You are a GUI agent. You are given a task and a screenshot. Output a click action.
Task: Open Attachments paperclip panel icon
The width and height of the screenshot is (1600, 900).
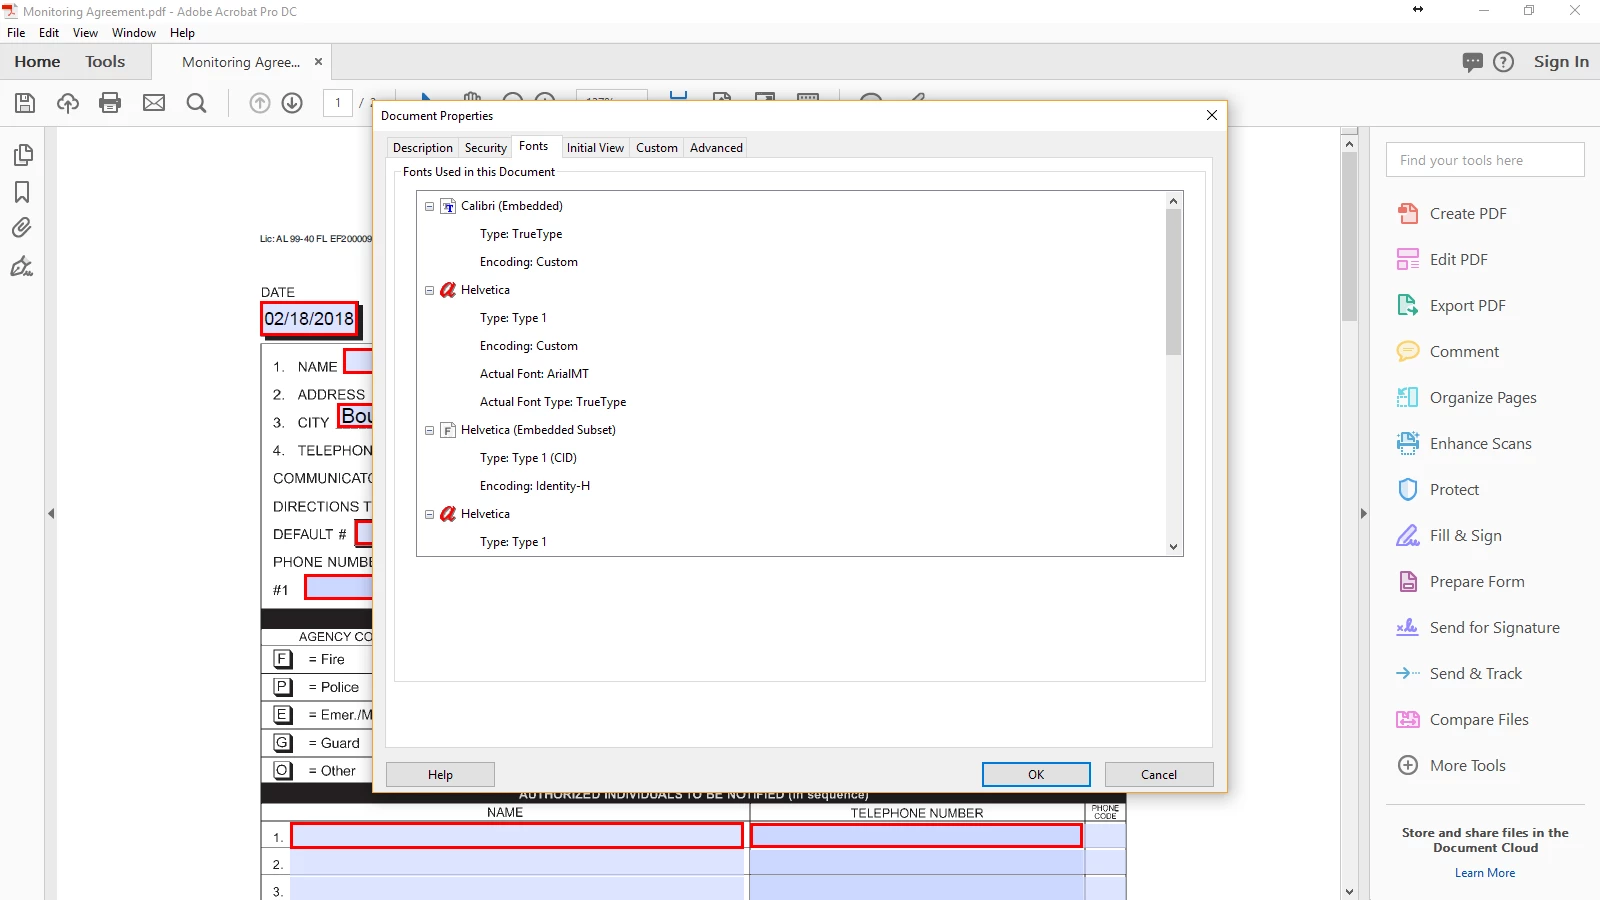click(x=22, y=228)
